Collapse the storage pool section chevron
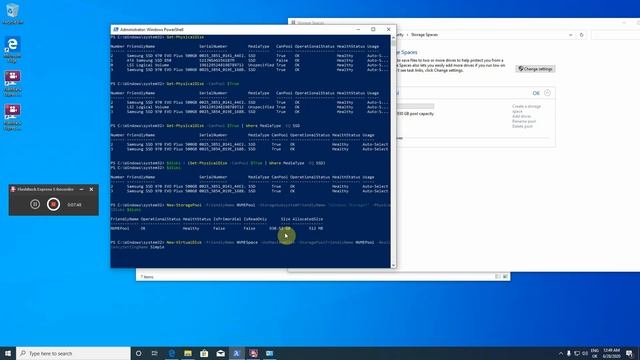This screenshot has height=360, width=640. point(547,93)
